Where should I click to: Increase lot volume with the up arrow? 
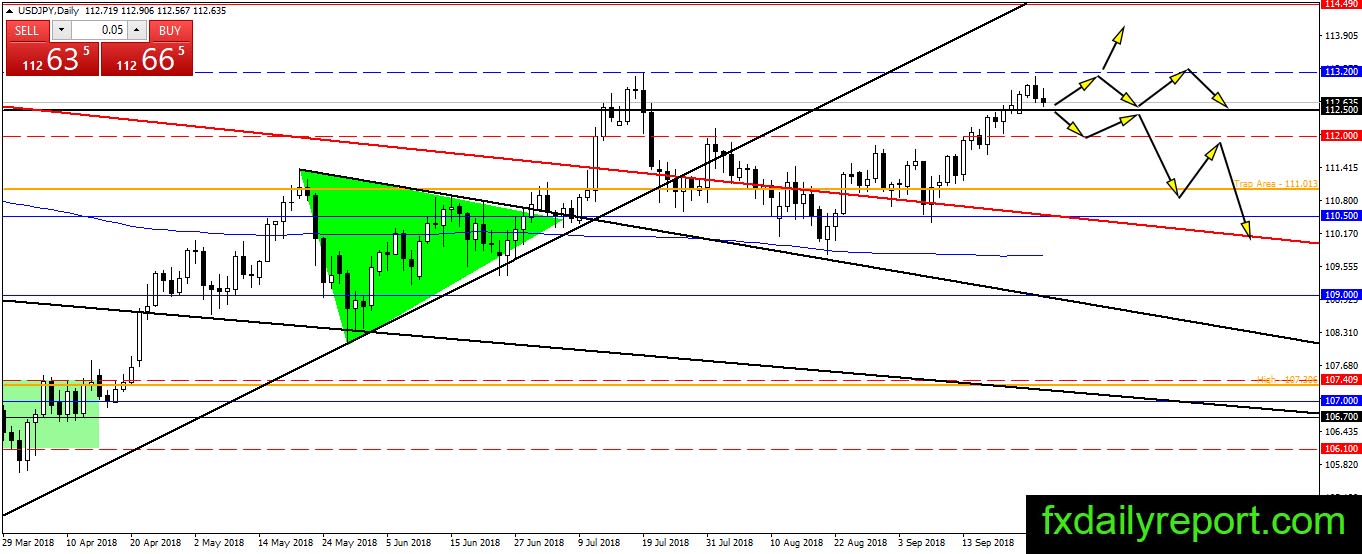pyautogui.click(x=138, y=31)
